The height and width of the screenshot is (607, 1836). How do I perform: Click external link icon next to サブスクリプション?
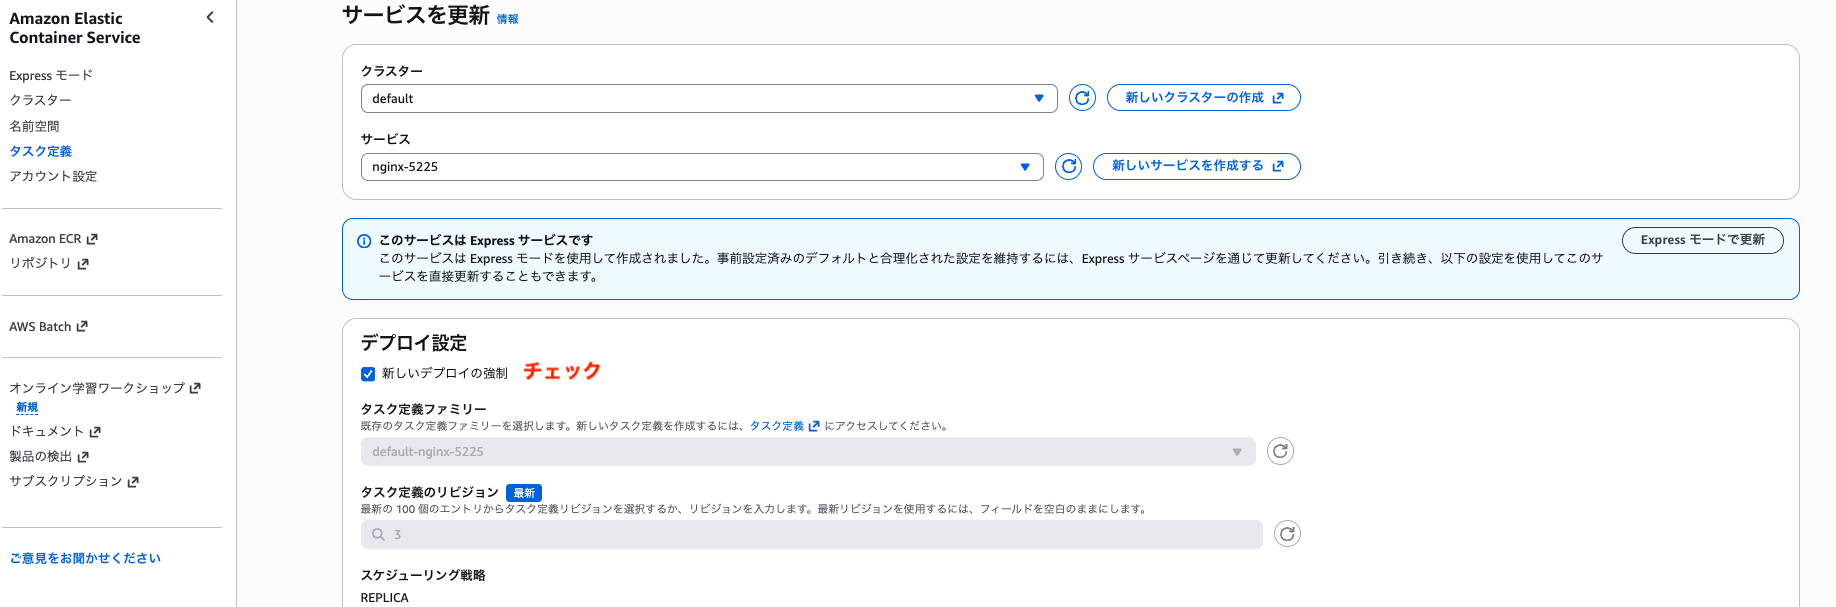[133, 482]
